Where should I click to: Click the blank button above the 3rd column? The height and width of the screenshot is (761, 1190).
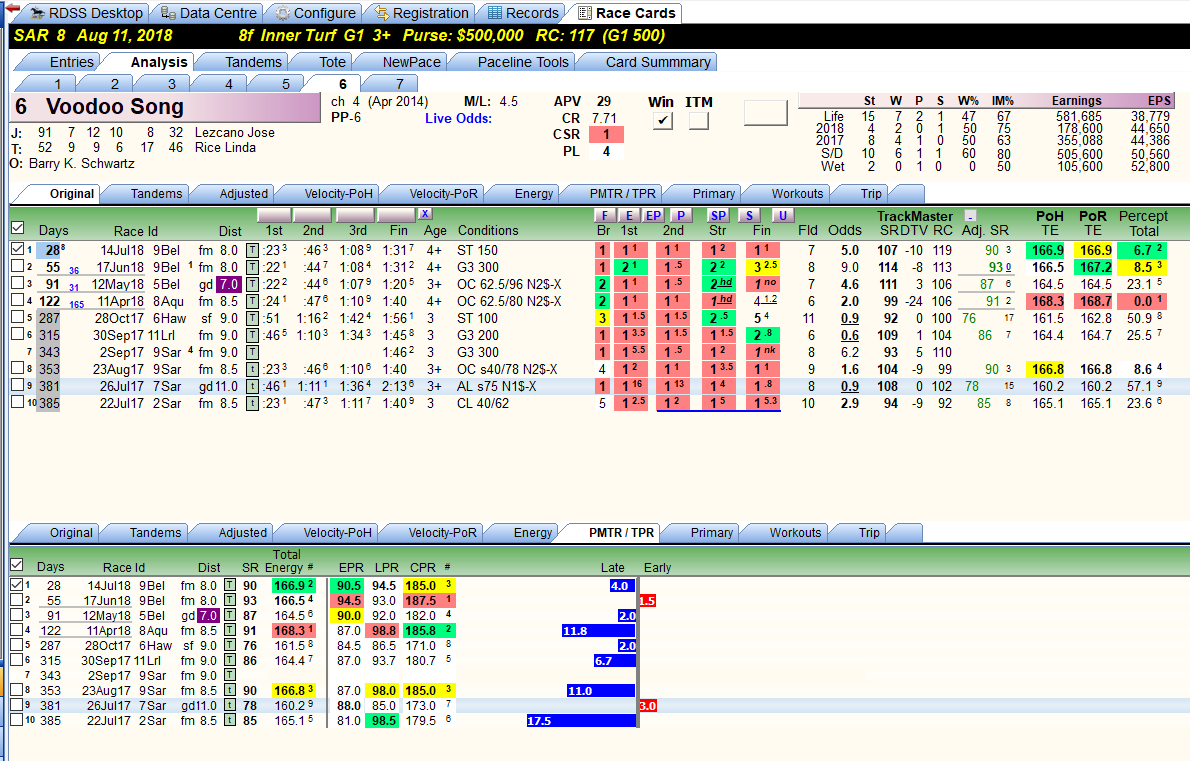pyautogui.click(x=355, y=215)
